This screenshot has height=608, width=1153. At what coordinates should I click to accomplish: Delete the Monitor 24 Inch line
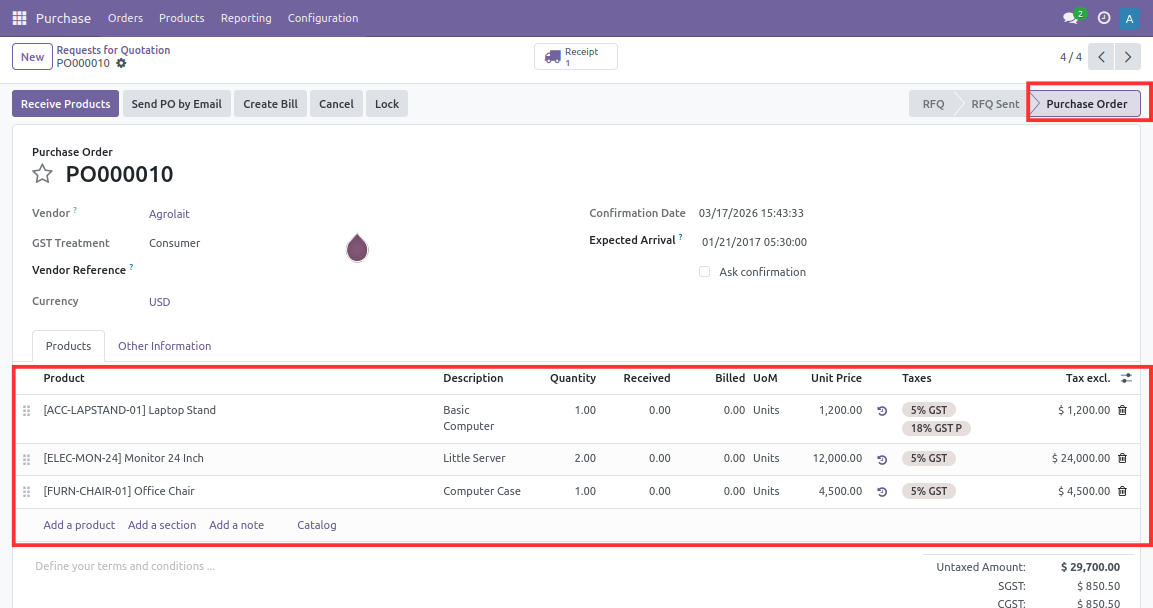(x=1122, y=458)
